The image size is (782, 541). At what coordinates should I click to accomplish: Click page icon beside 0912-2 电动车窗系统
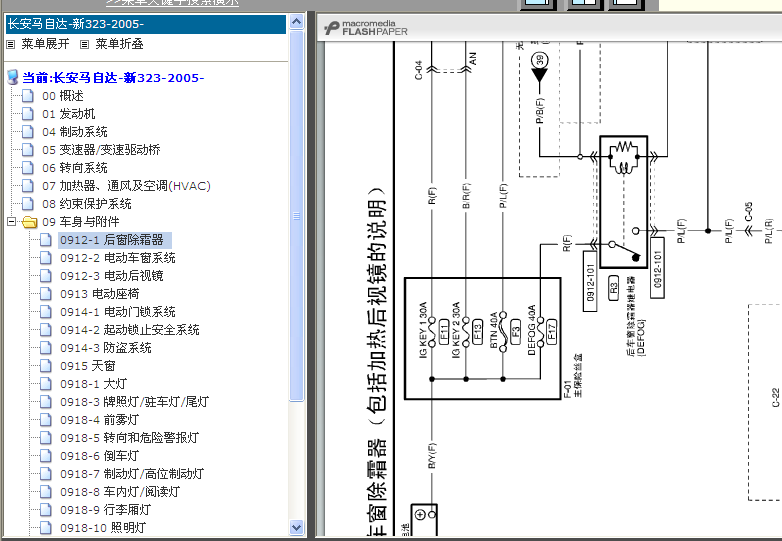pyautogui.click(x=46, y=258)
